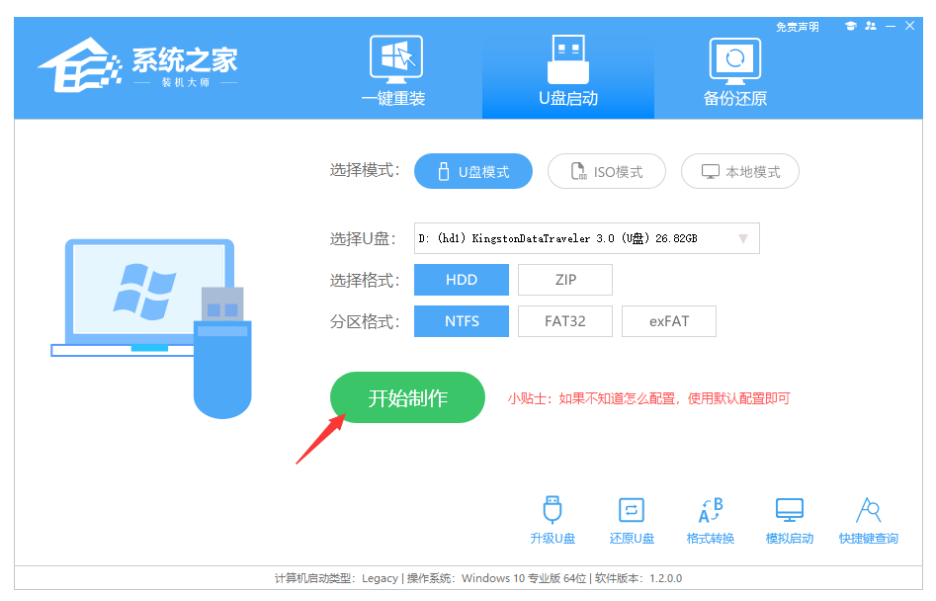Open the 格式转换 format conversion tool
Viewport: 936px width, 601px height.
pyautogui.click(x=710, y=519)
